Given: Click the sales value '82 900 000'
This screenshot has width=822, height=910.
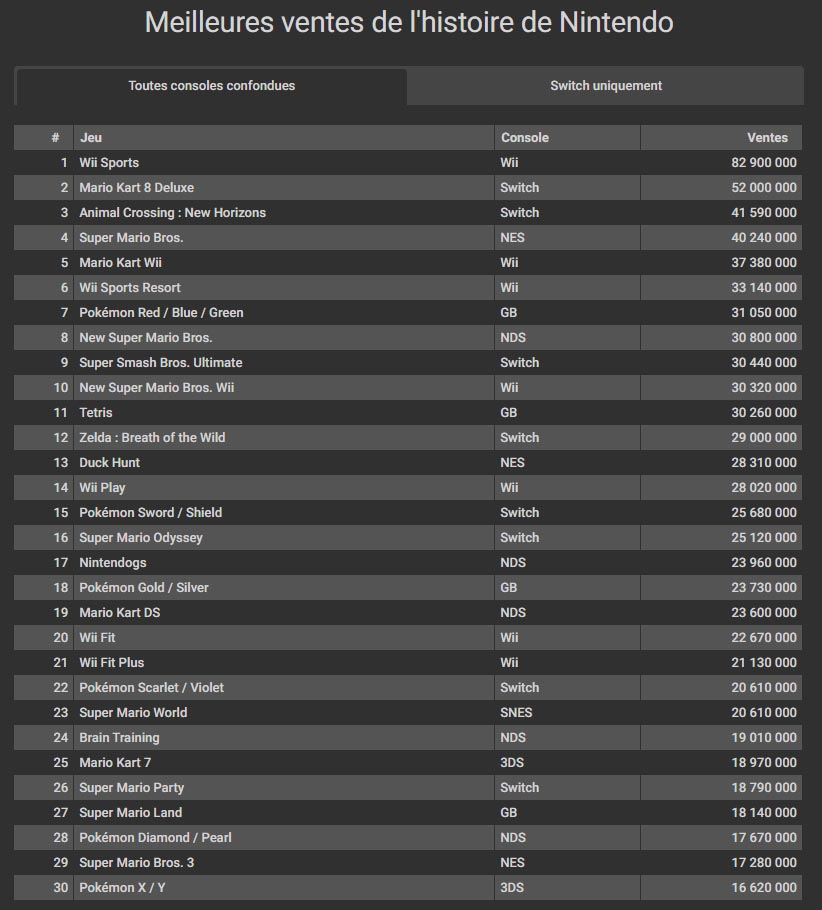Looking at the screenshot, I should [x=763, y=162].
